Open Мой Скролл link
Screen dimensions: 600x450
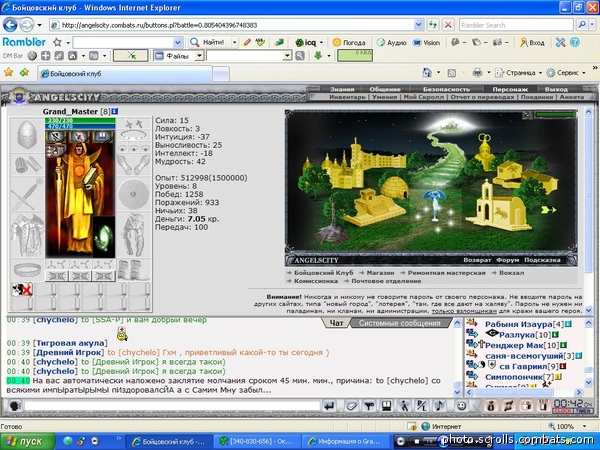pos(424,97)
